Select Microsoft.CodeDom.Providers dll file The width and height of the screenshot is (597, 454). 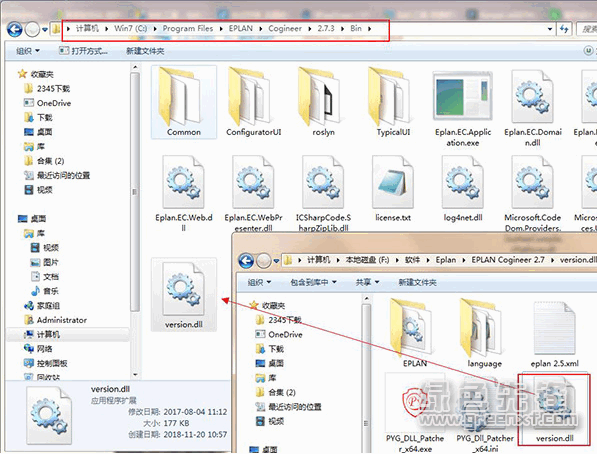point(533,193)
